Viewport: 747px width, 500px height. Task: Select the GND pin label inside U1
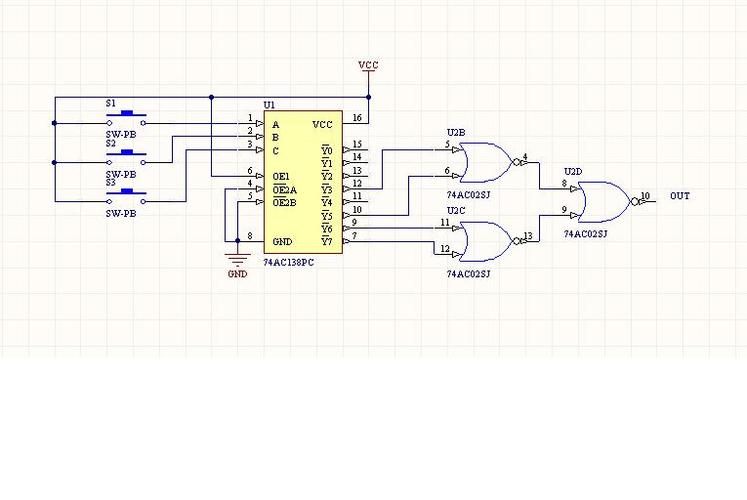(283, 242)
